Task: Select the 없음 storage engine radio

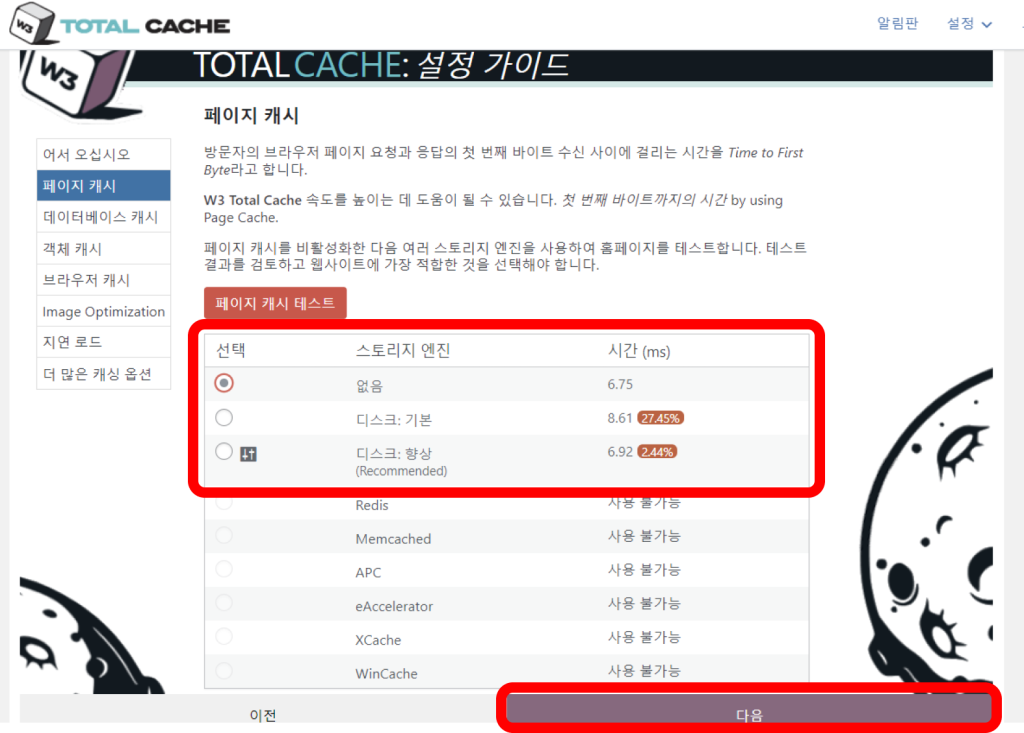Action: pos(224,383)
